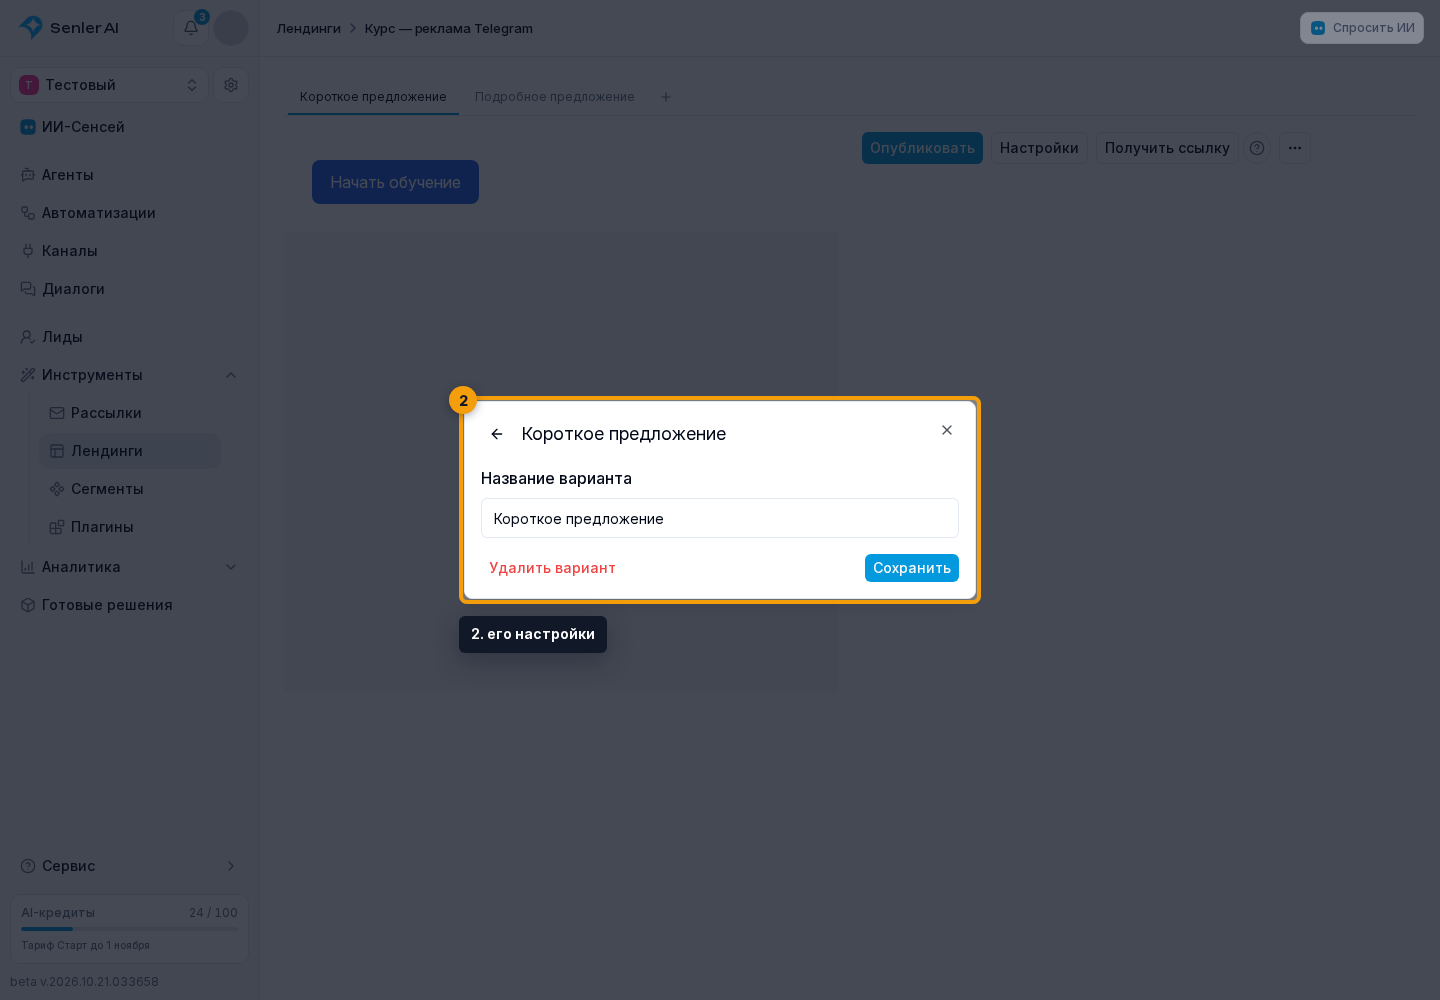
Task: Open Рассылки under Инструменты
Action: pos(130,413)
